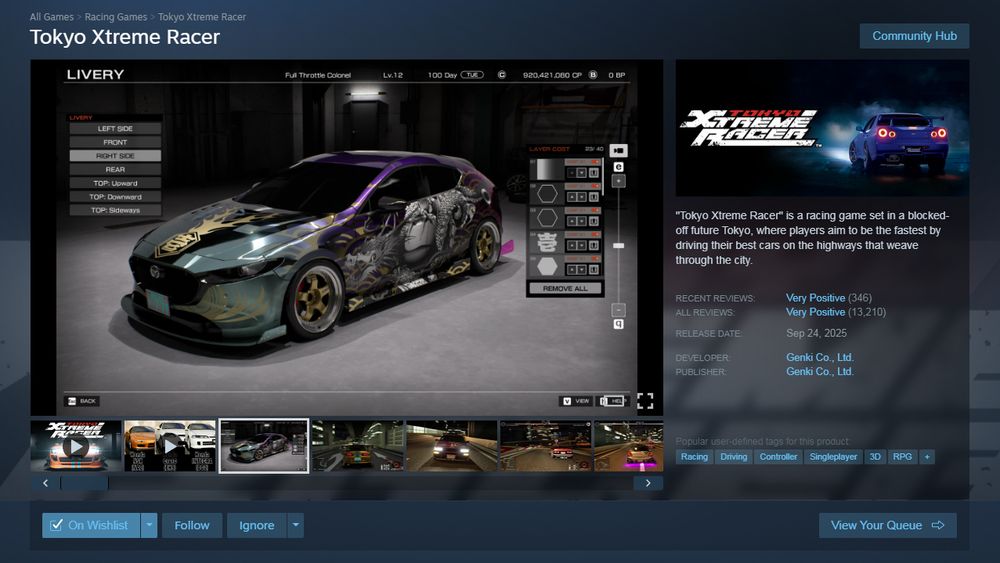Open recent reviews Very Positive link
This screenshot has height=563, width=1000.
815,298
